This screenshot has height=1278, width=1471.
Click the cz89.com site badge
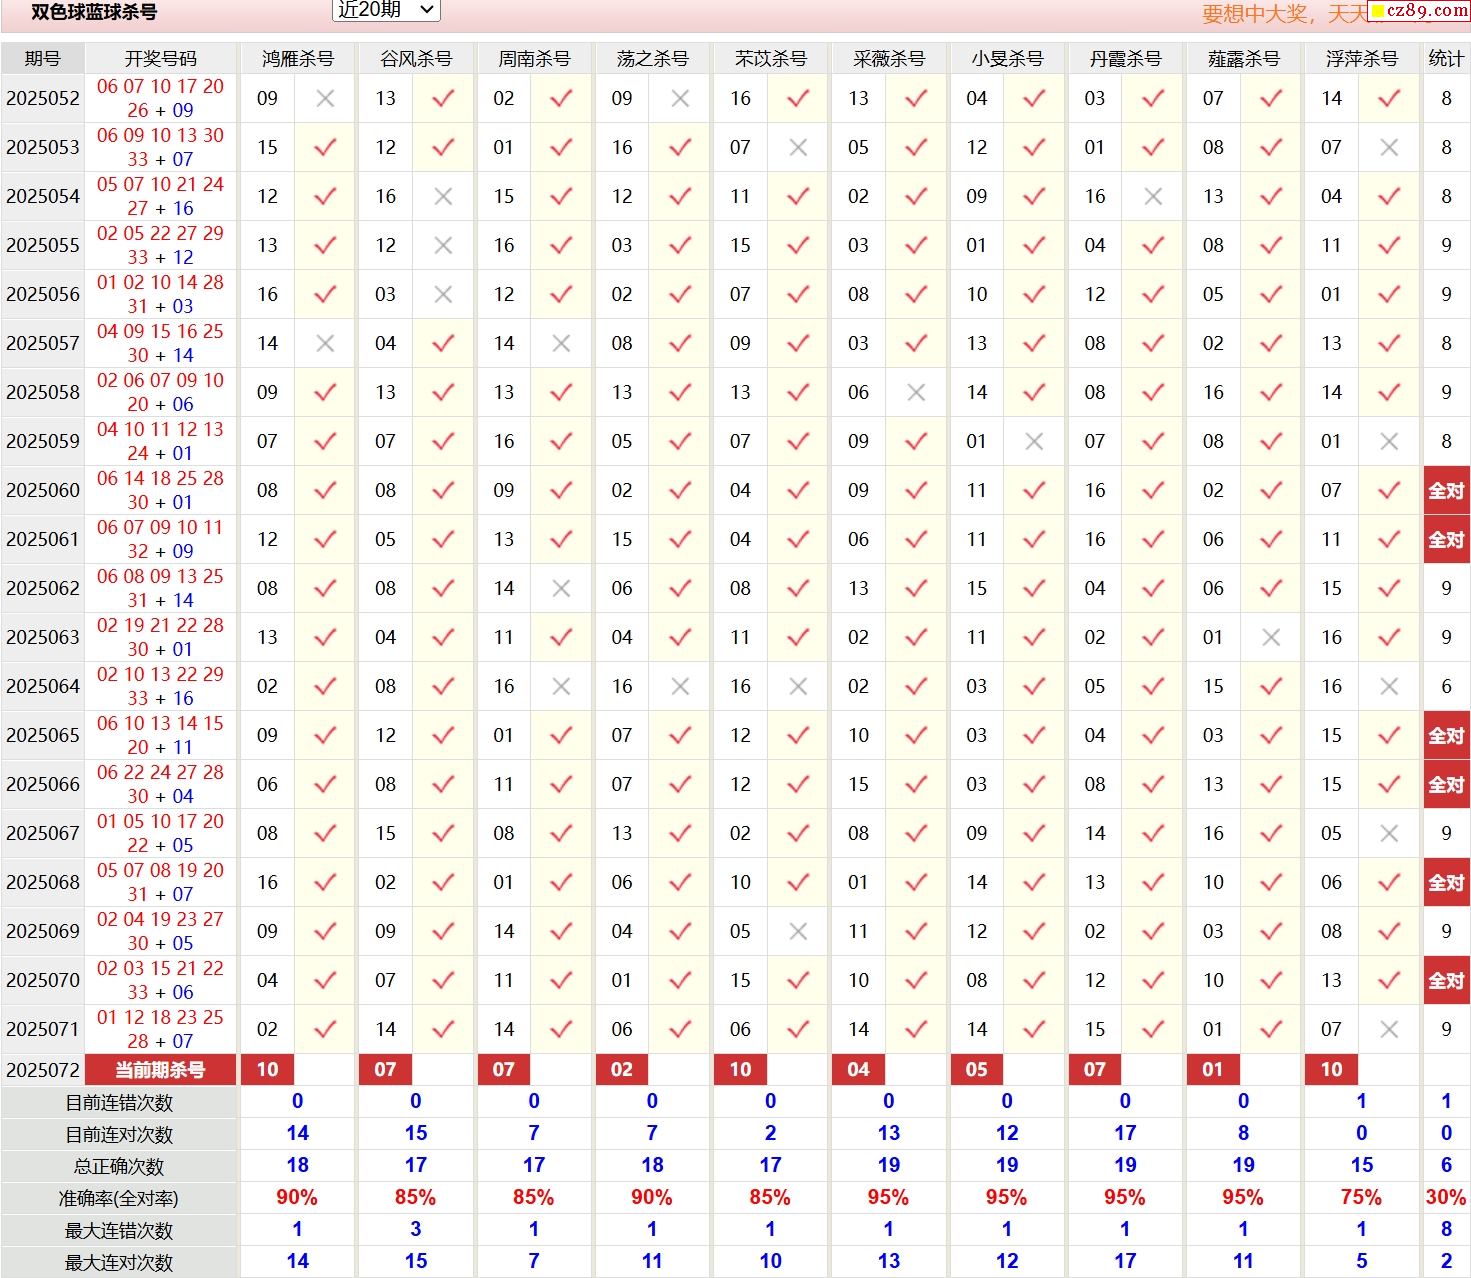[x=1419, y=10]
